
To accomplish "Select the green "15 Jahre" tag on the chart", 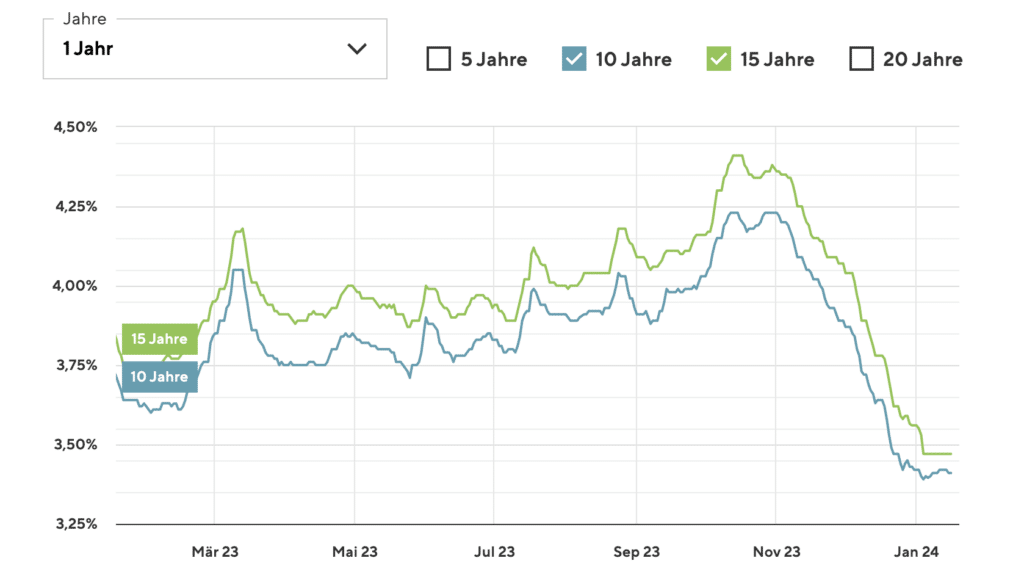I will [x=159, y=339].
